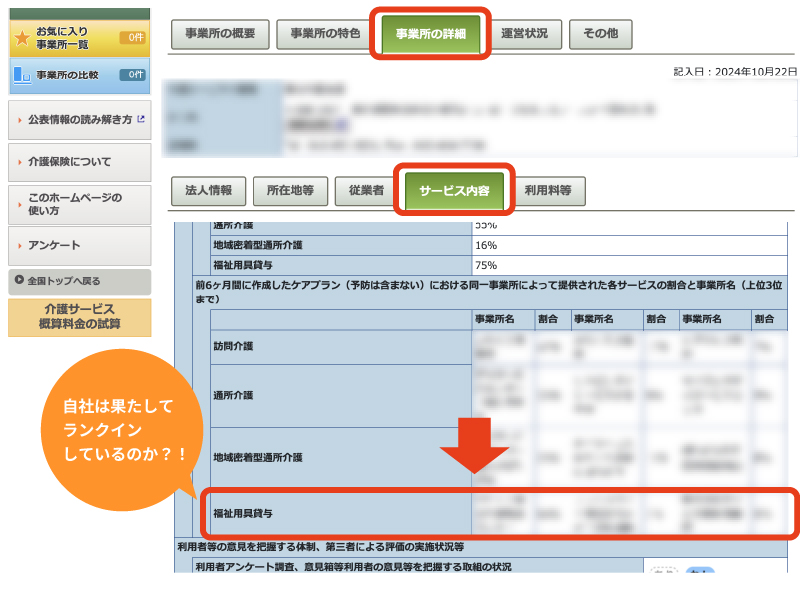Switch to the 所在地等 sub-tab
This screenshot has height=600, width=800.
(x=290, y=190)
